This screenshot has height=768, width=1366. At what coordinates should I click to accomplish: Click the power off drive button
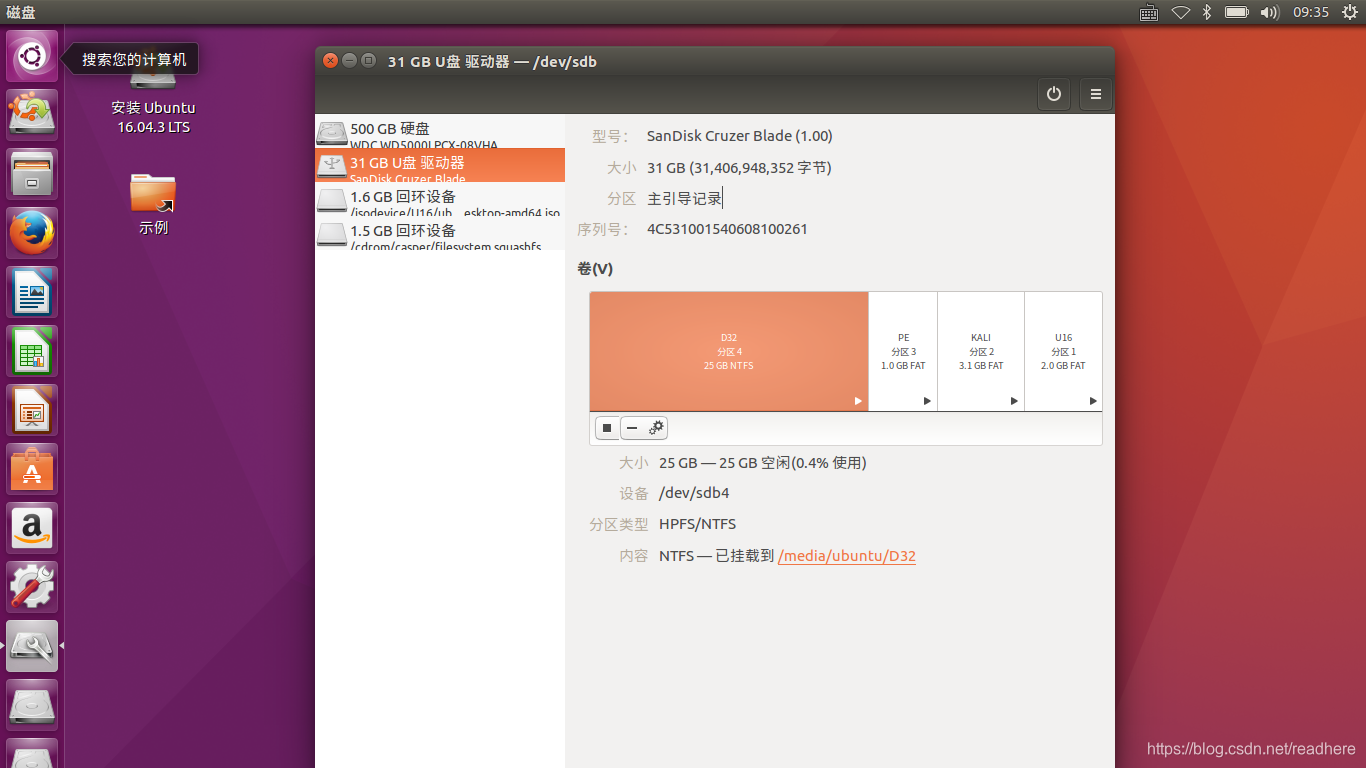1053,94
